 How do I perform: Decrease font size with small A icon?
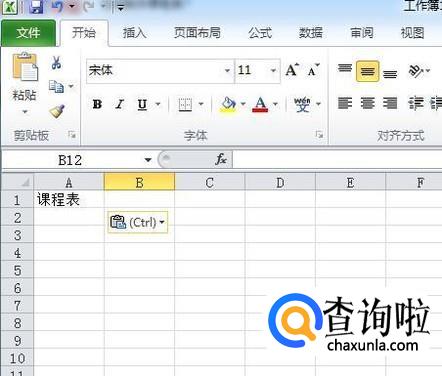coord(313,70)
